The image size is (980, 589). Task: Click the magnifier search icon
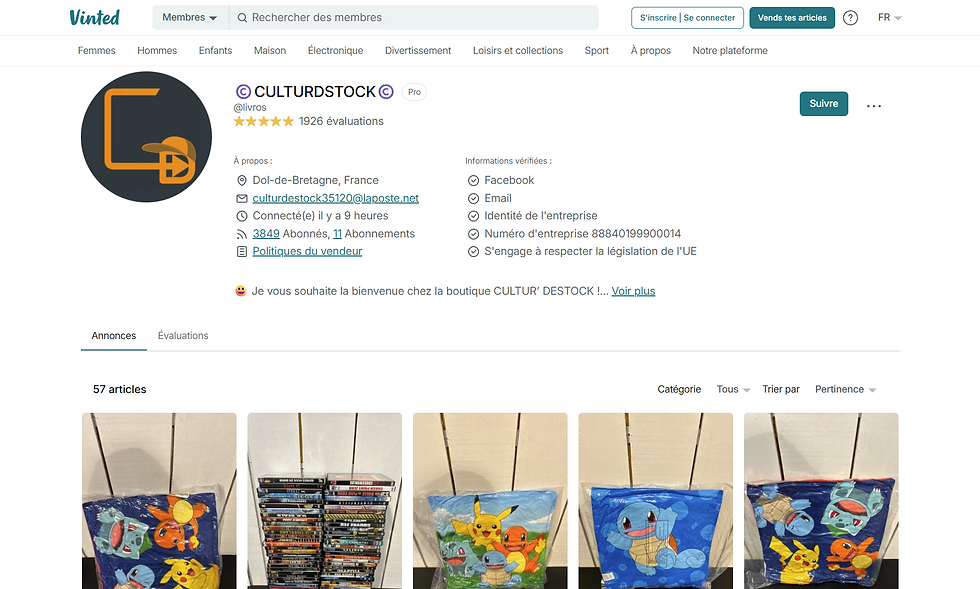[x=242, y=18]
